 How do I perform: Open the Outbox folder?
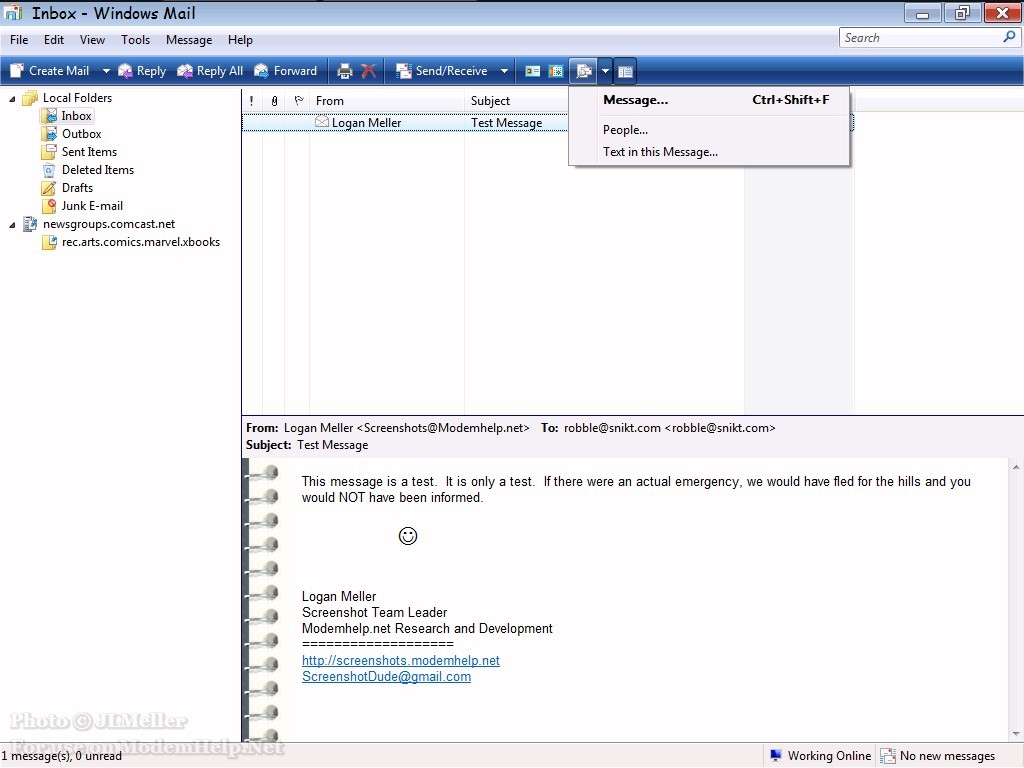(x=72, y=134)
